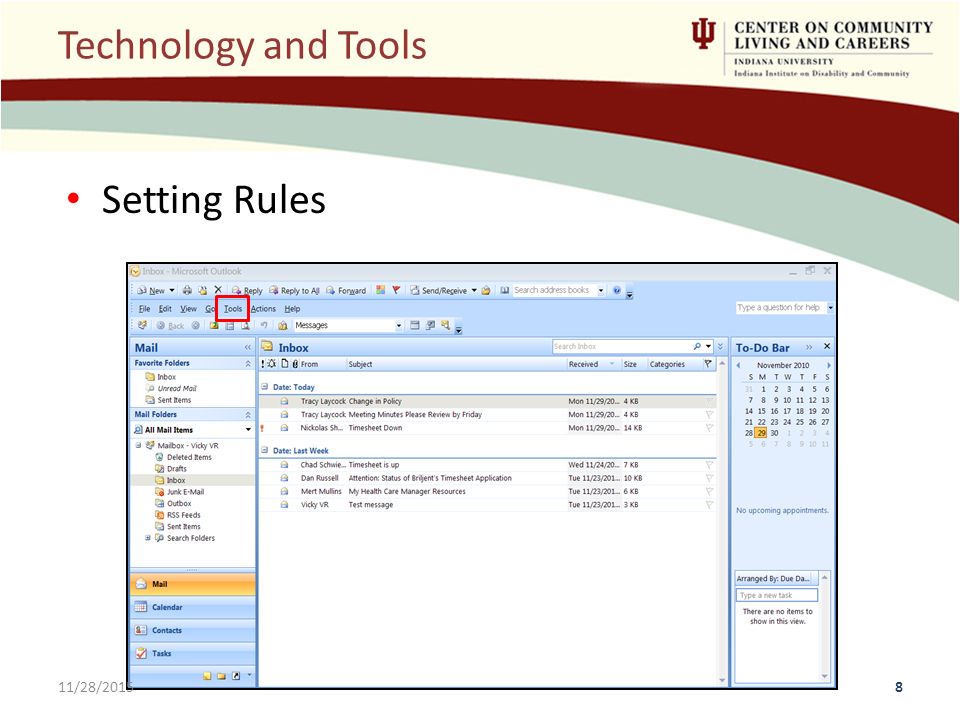Viewport: 960px width, 720px height.
Task: Click the Move to Folder icon
Action: [203, 290]
